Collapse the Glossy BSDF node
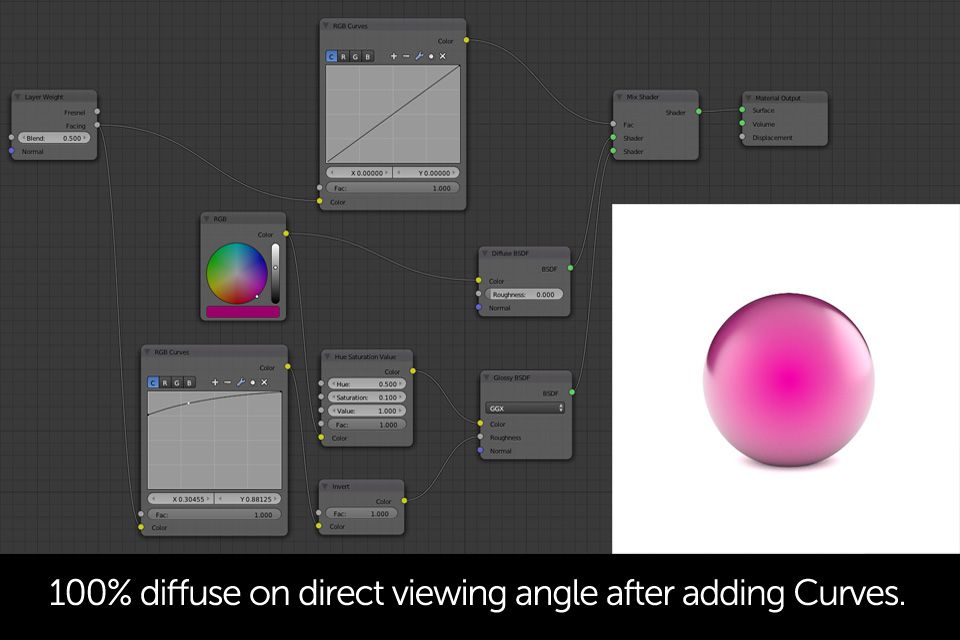Viewport: 960px width, 640px height. 487,377
